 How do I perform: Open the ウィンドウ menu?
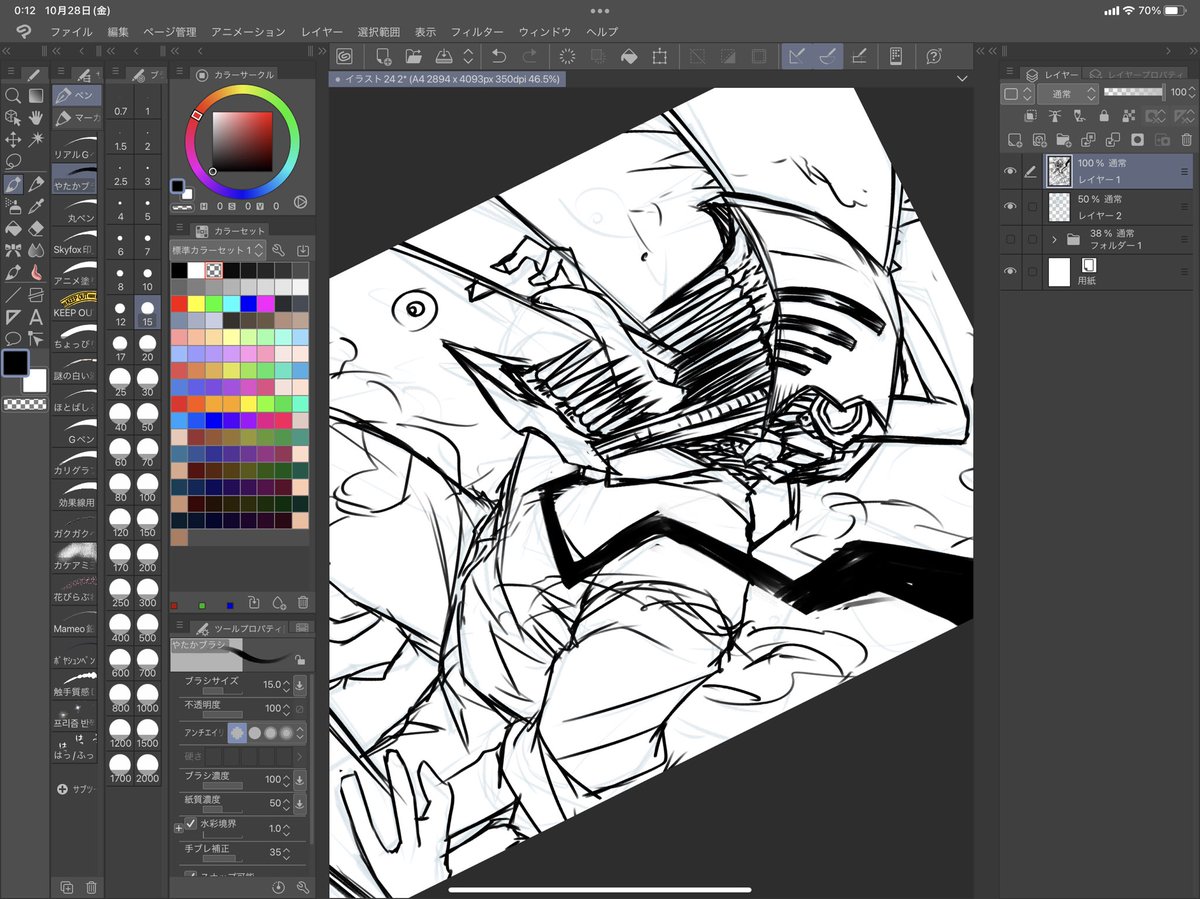point(545,32)
